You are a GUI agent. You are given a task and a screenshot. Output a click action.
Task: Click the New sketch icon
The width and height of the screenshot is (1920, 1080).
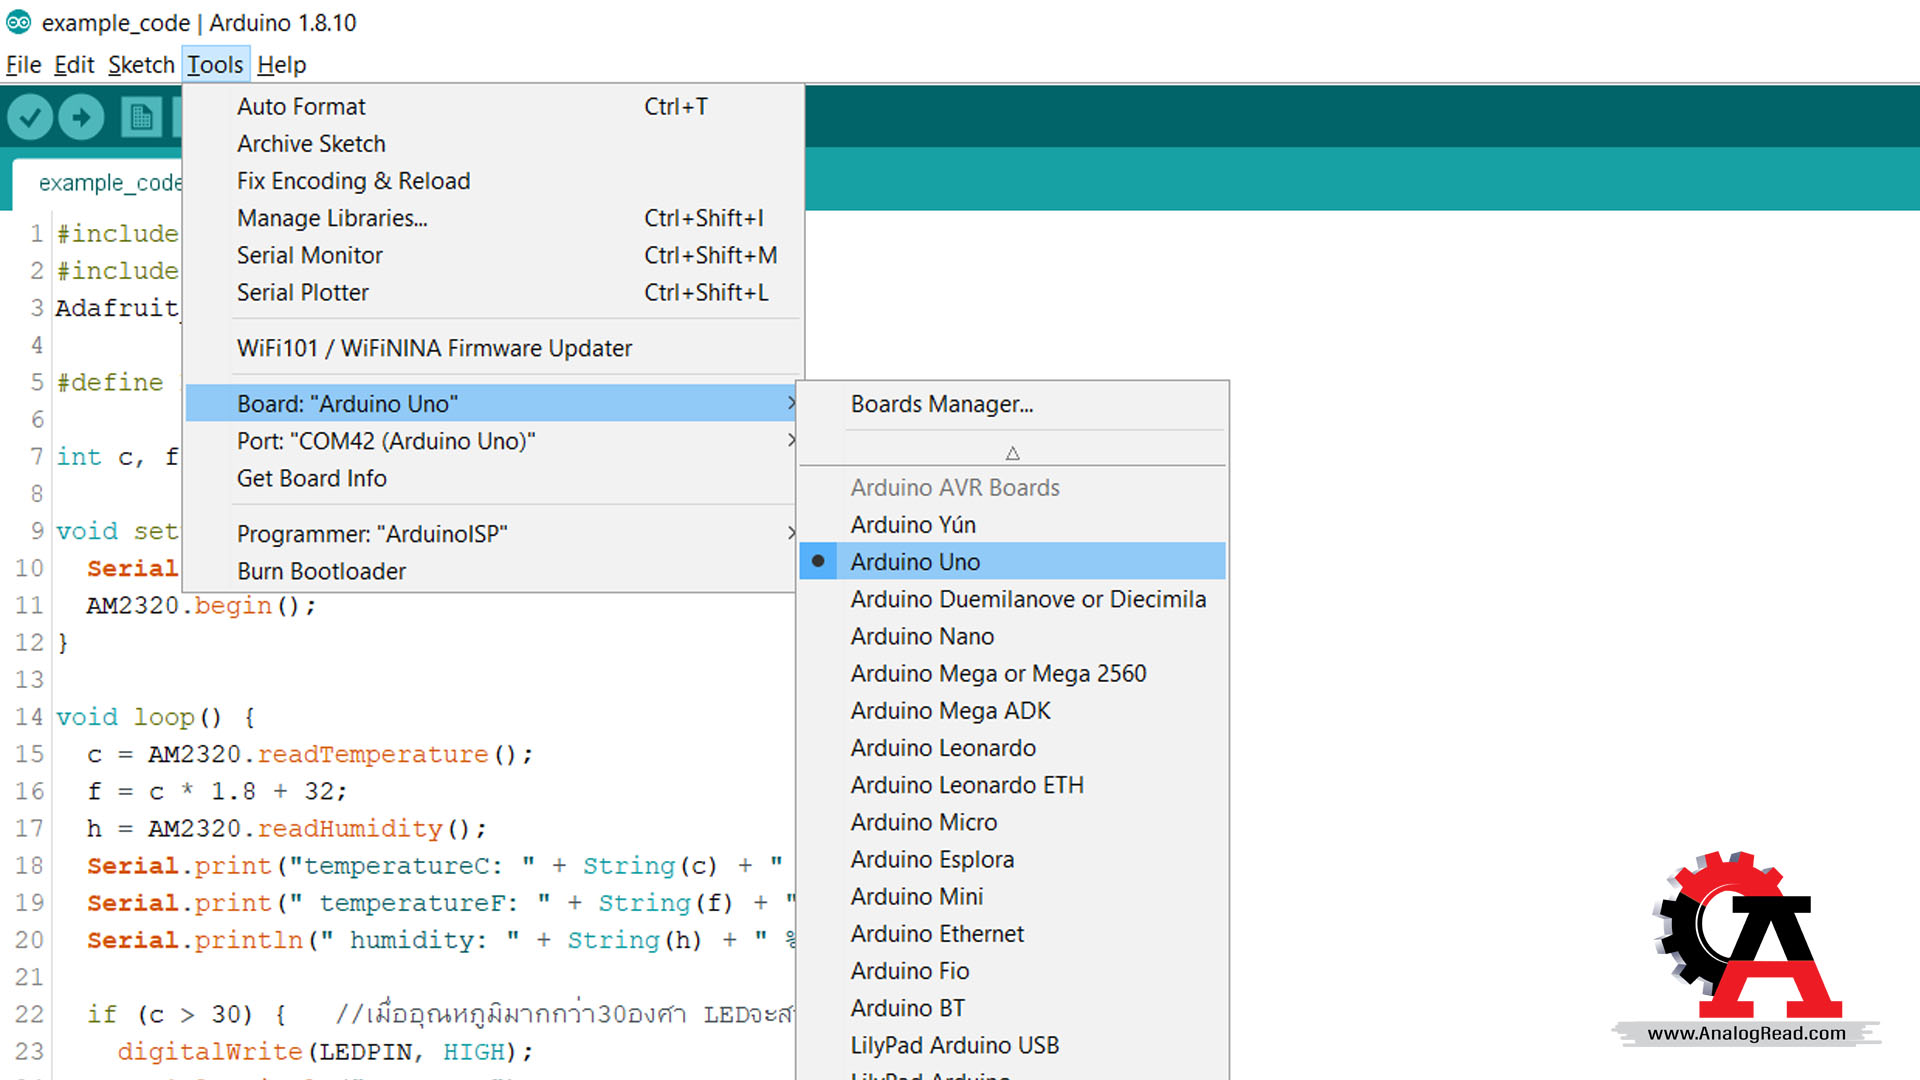(141, 118)
